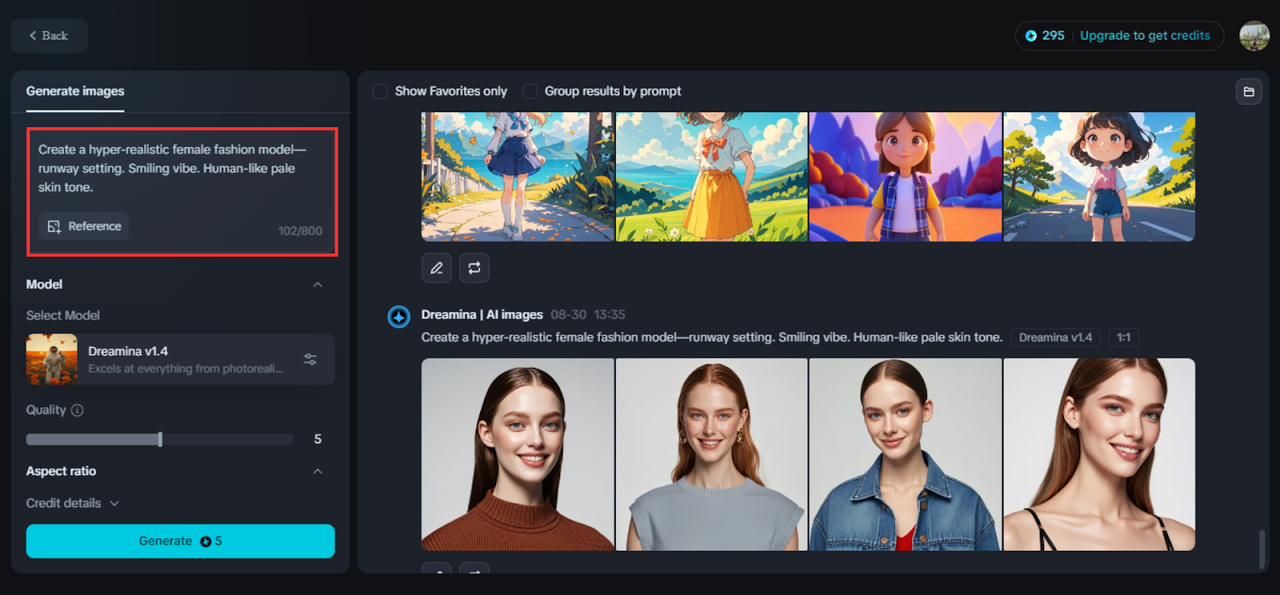Open the user profile avatar
The height and width of the screenshot is (595, 1280).
pyautogui.click(x=1254, y=36)
